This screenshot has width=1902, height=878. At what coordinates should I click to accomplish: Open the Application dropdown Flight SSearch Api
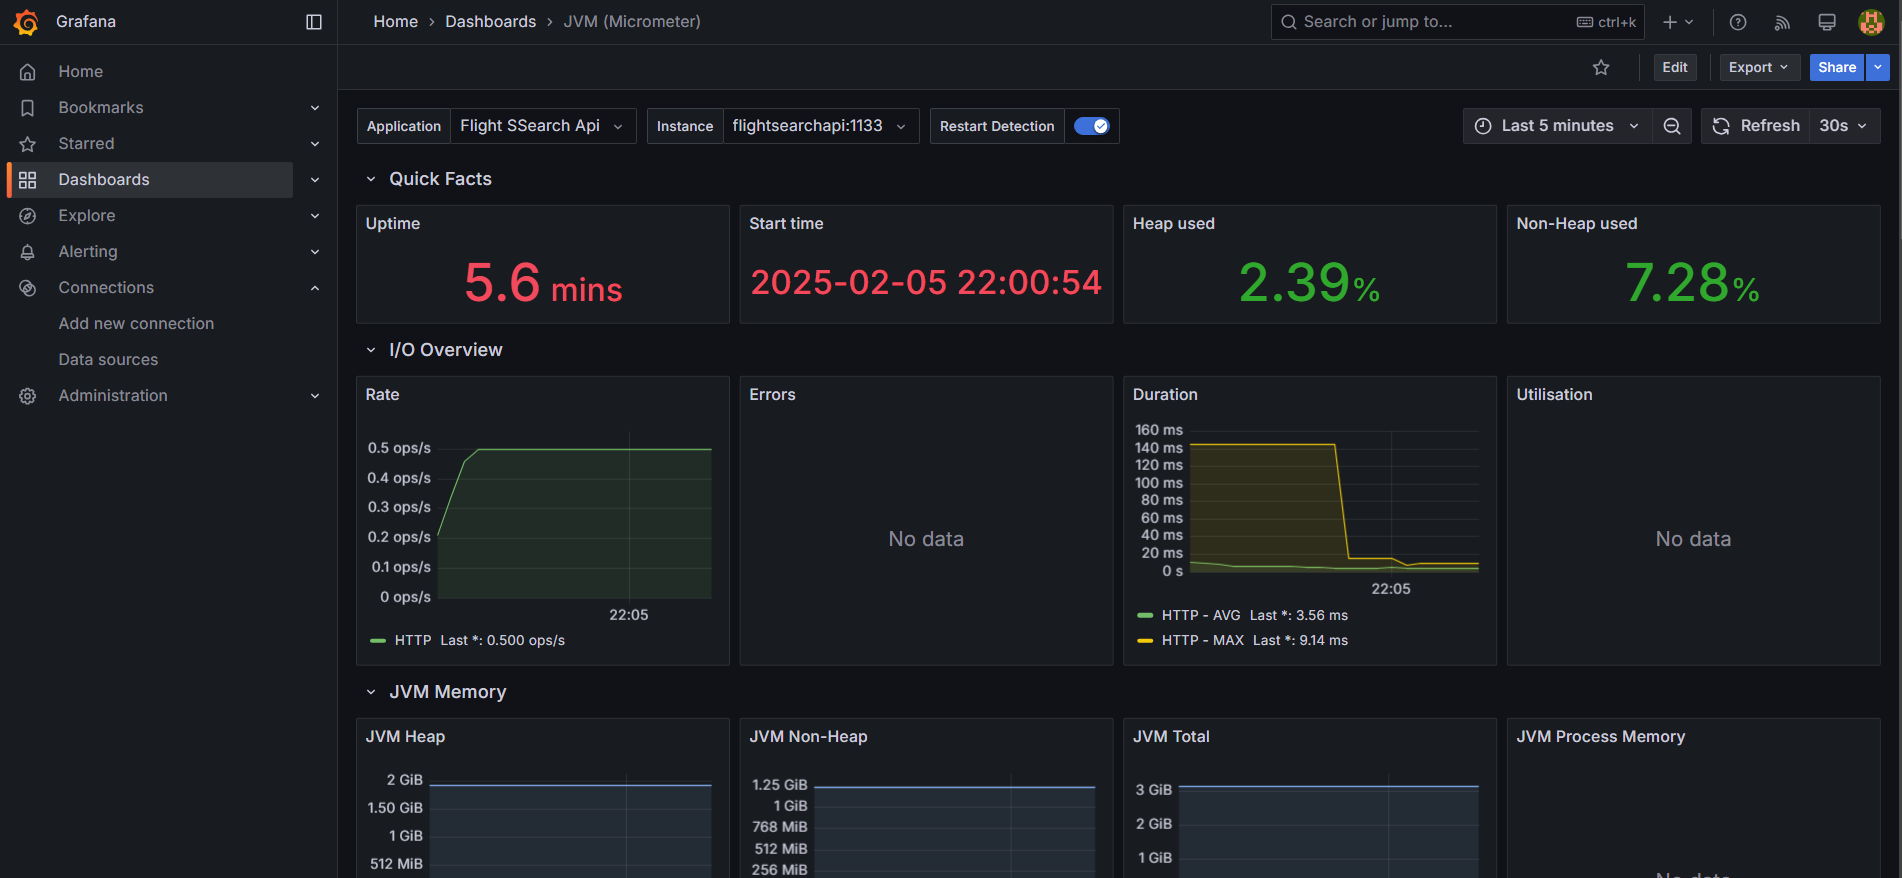543,126
